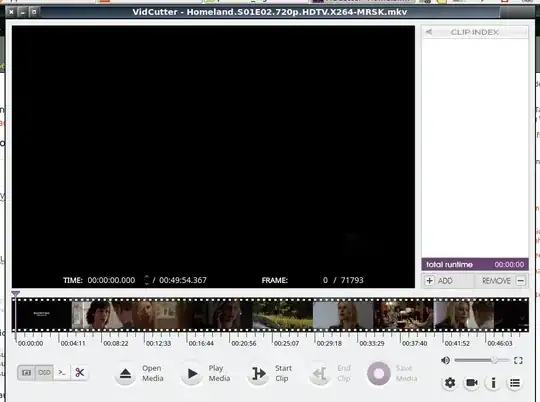Toggle the thumbnails view button
The height and width of the screenshot is (402, 540).
click(x=27, y=373)
